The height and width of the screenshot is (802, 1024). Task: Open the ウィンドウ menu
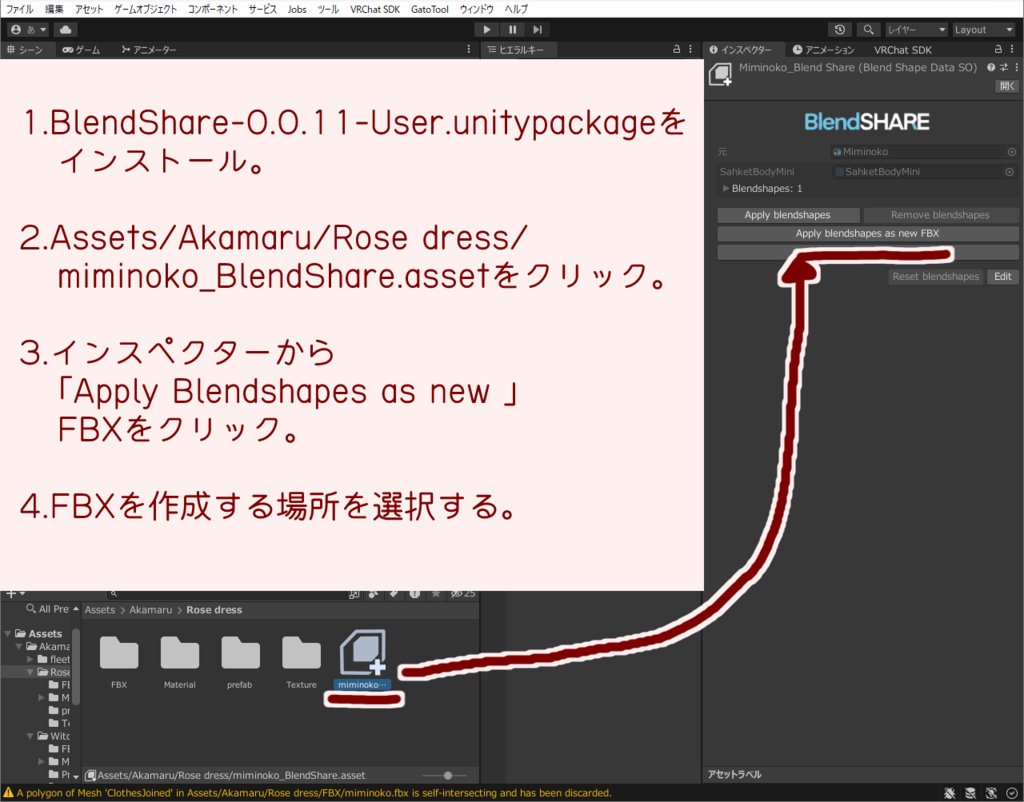tap(477, 9)
